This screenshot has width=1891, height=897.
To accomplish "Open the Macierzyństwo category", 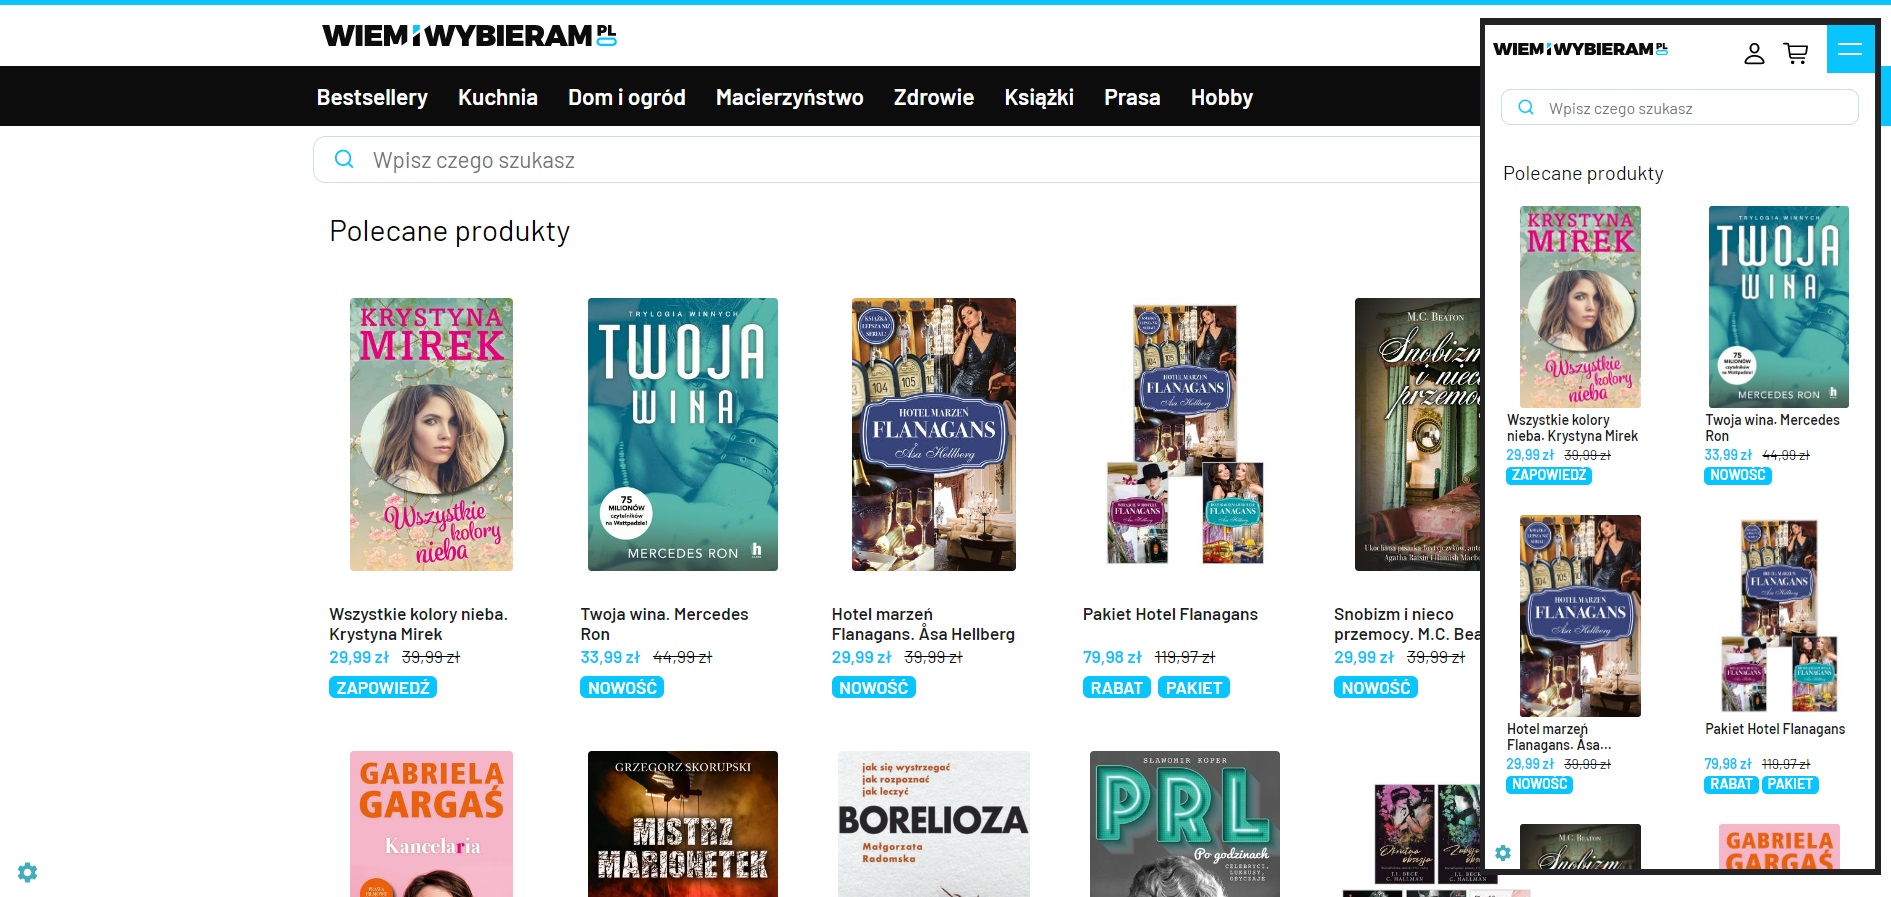I will (x=790, y=97).
